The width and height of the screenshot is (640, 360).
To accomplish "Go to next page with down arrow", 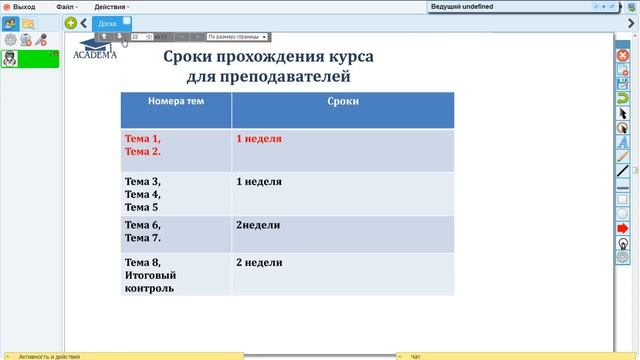I will pyautogui.click(x=119, y=37).
